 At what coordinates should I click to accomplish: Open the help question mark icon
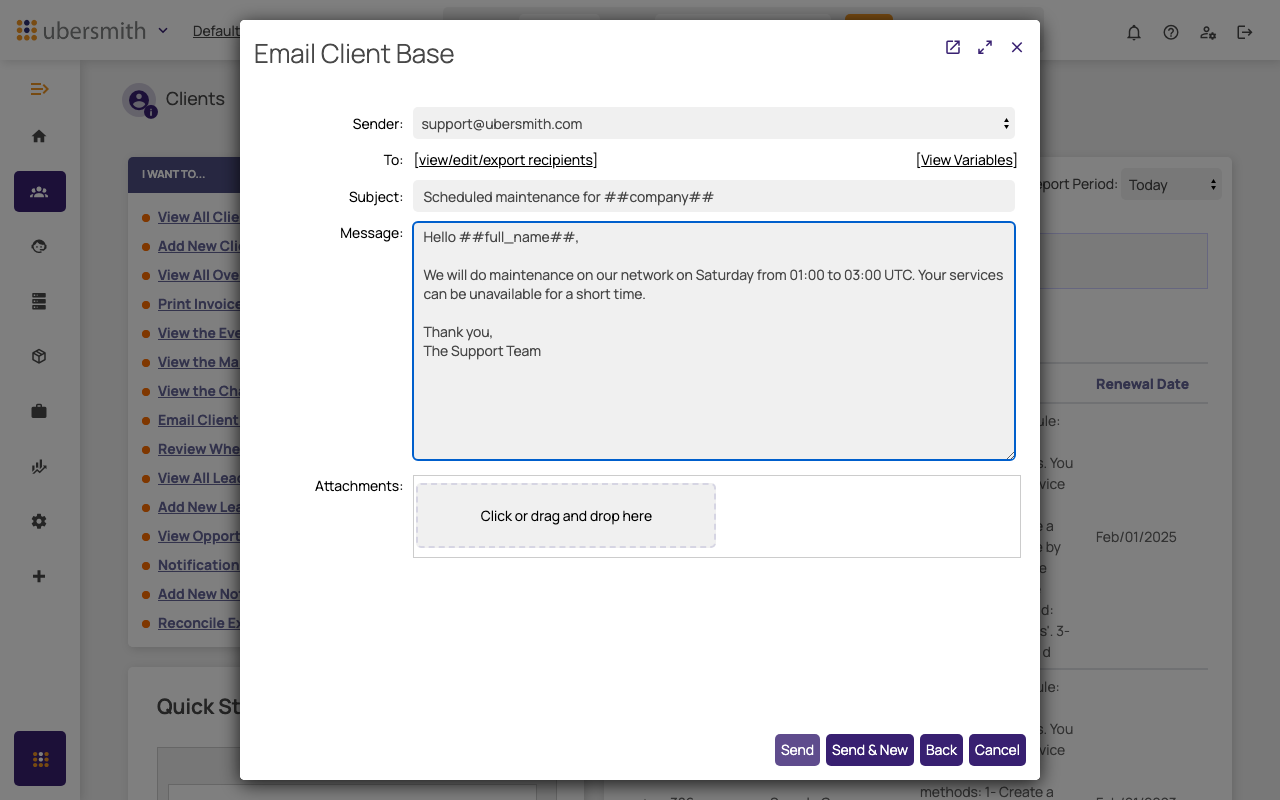(x=1171, y=32)
